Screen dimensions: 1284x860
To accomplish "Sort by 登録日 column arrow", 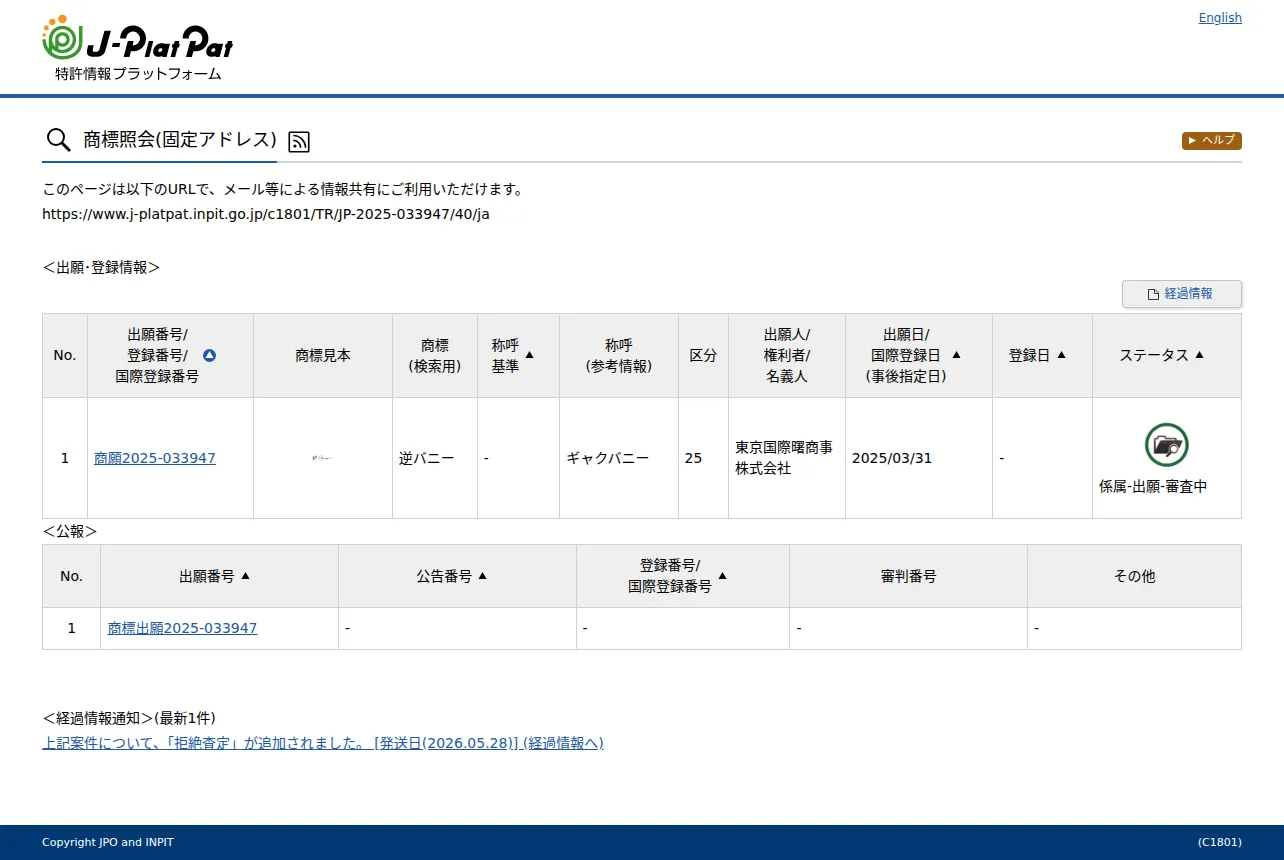I will [x=1061, y=354].
